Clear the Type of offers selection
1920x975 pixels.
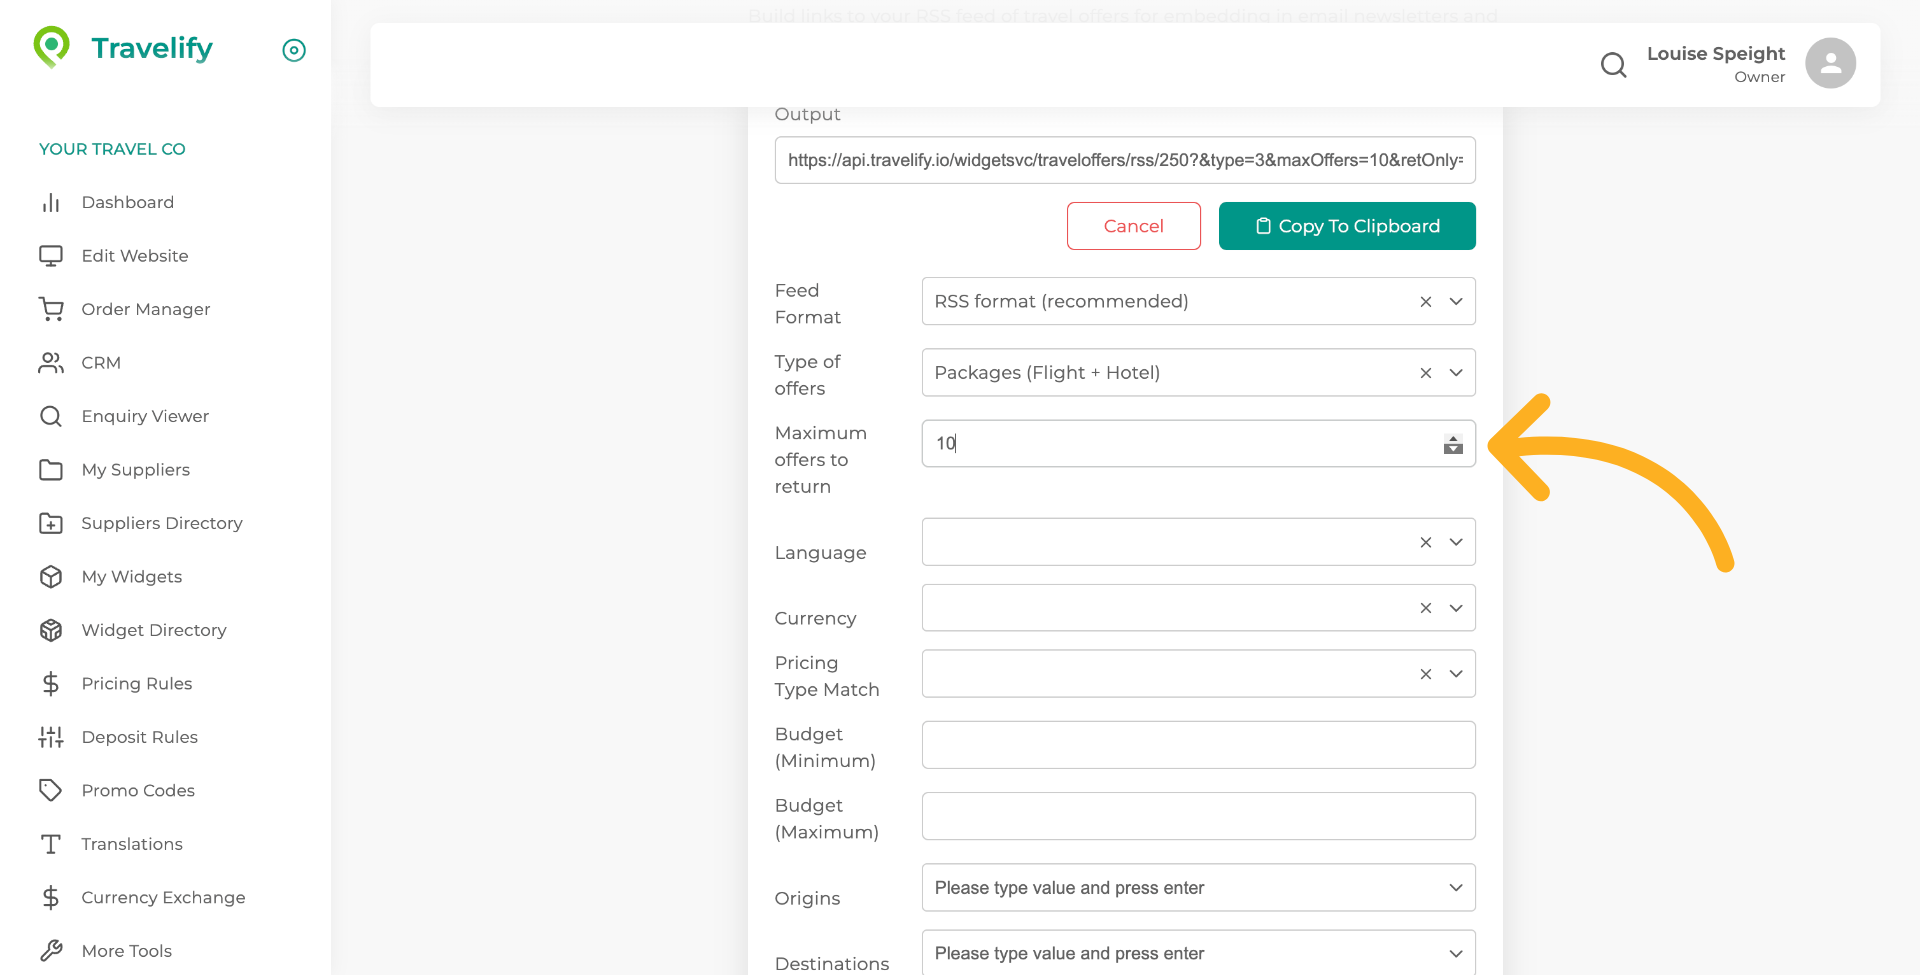coord(1426,373)
